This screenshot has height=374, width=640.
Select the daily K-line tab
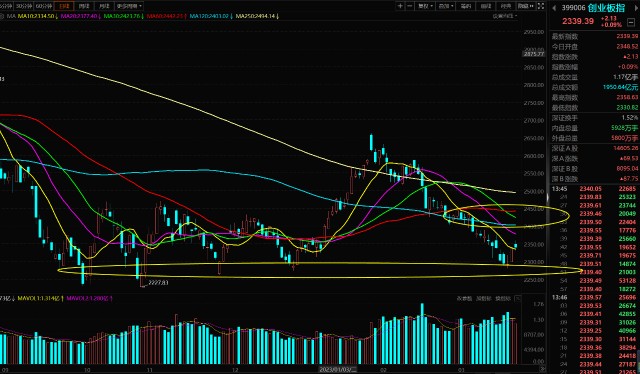64,6
